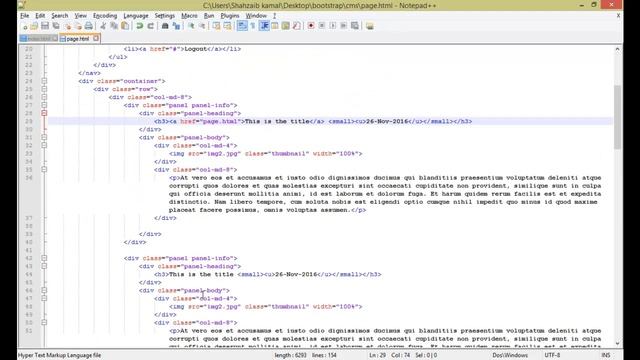Screen dimensions: 640x360
Task: Toggle word wrap in toolbar
Action: (242, 26)
